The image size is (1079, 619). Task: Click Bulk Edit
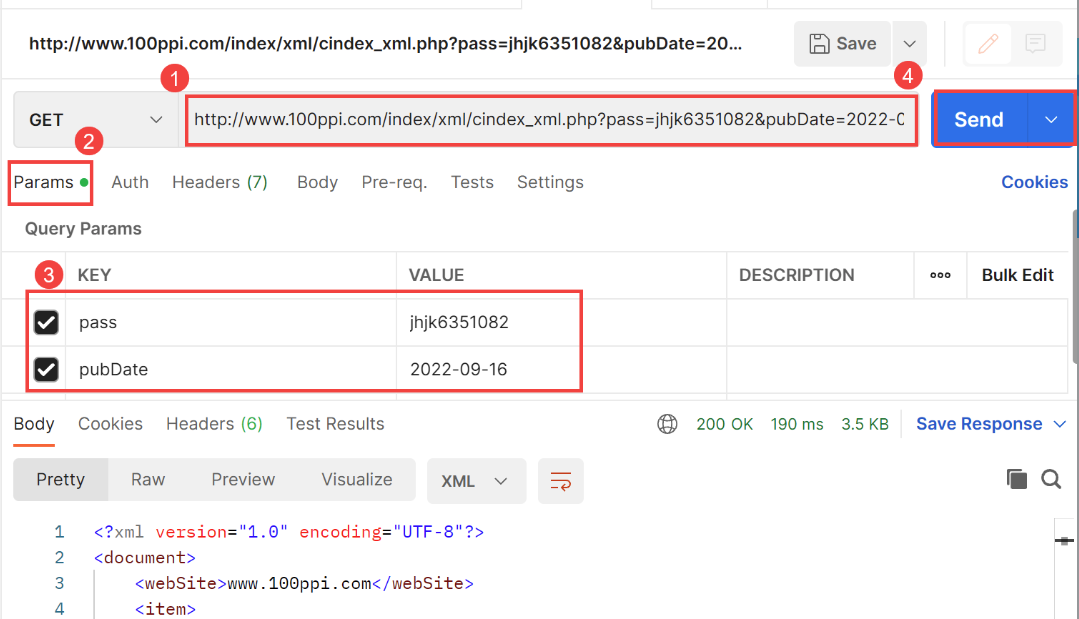[1017, 275]
